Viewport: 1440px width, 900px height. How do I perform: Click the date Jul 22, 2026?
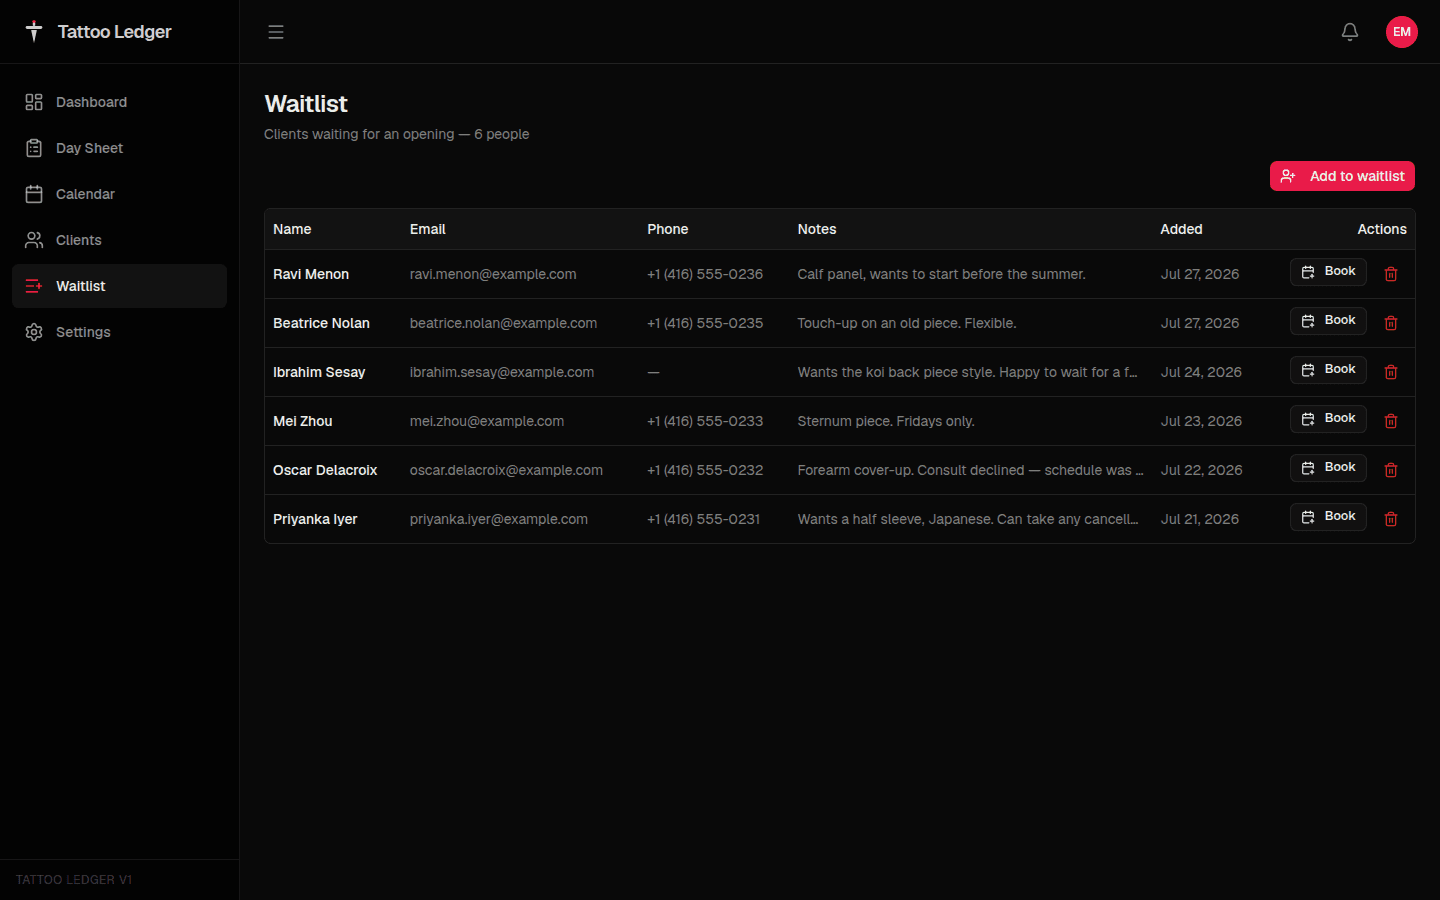1201,470
